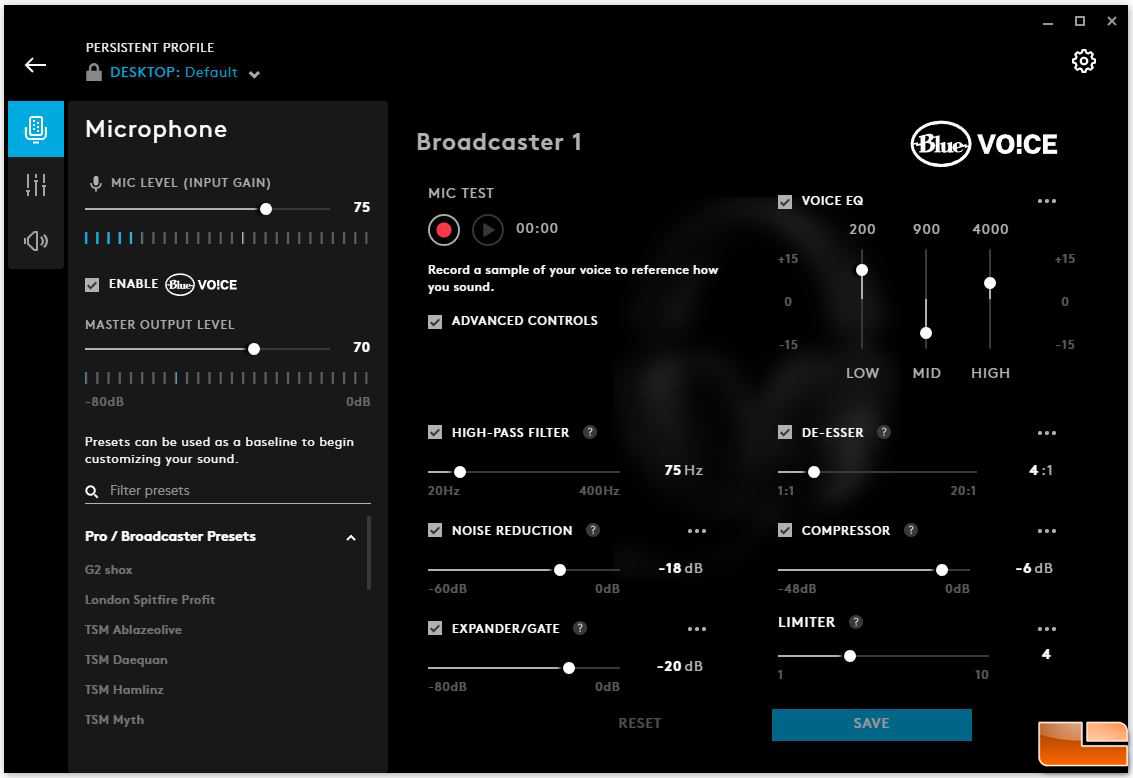Screen dimensions: 1133x778
Task: Select the TSM Daequan preset
Action: (126, 660)
